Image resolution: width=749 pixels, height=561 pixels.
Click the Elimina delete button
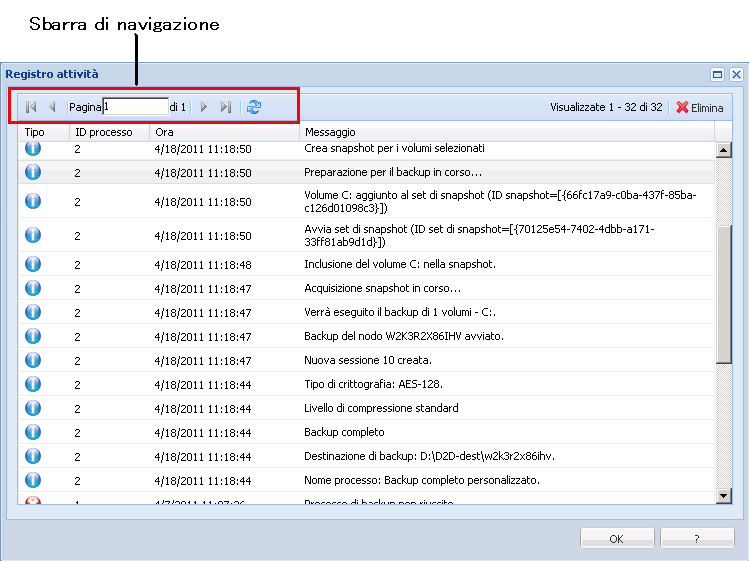700,107
